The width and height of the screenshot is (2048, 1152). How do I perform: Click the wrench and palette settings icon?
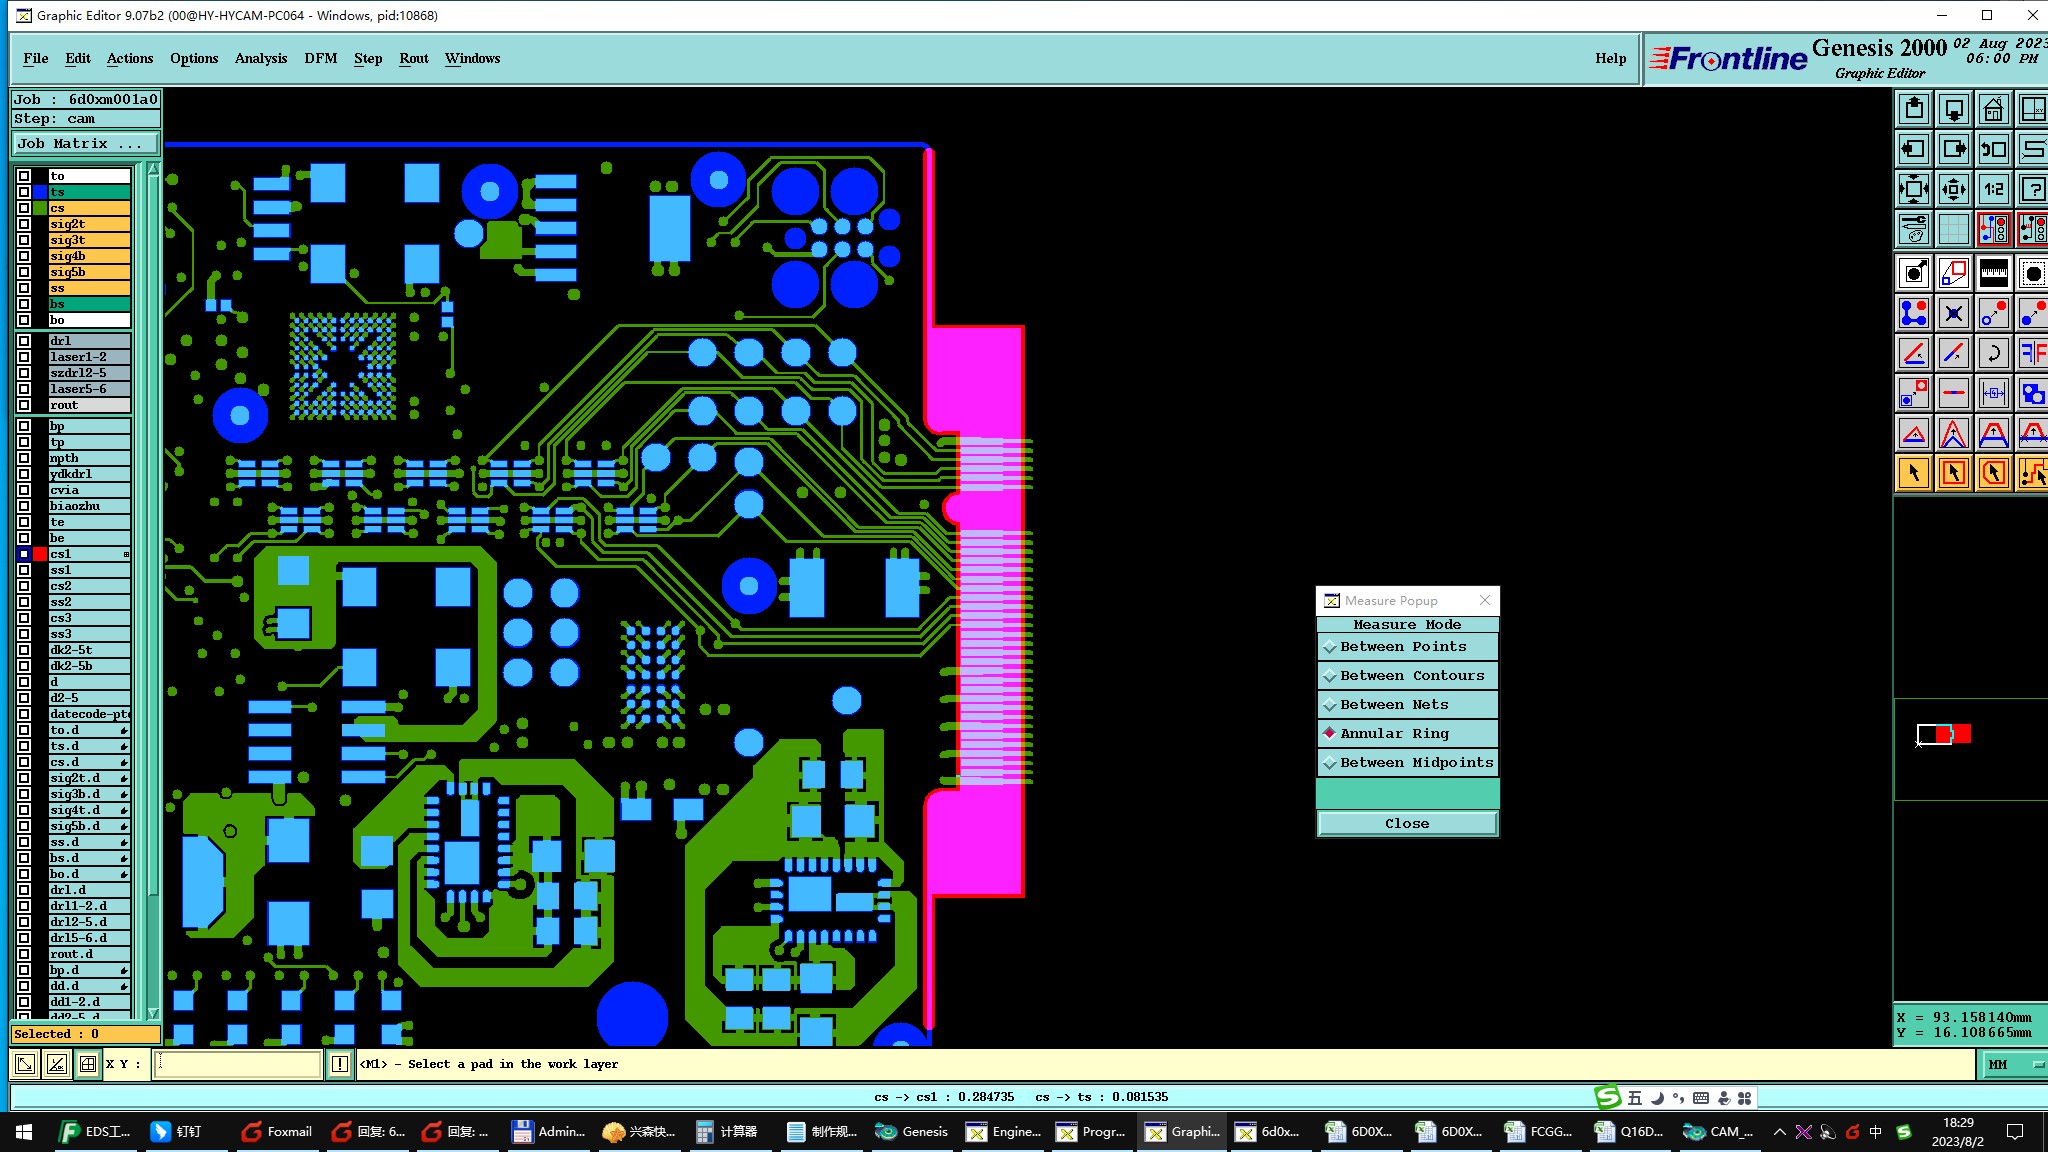pos(1913,229)
